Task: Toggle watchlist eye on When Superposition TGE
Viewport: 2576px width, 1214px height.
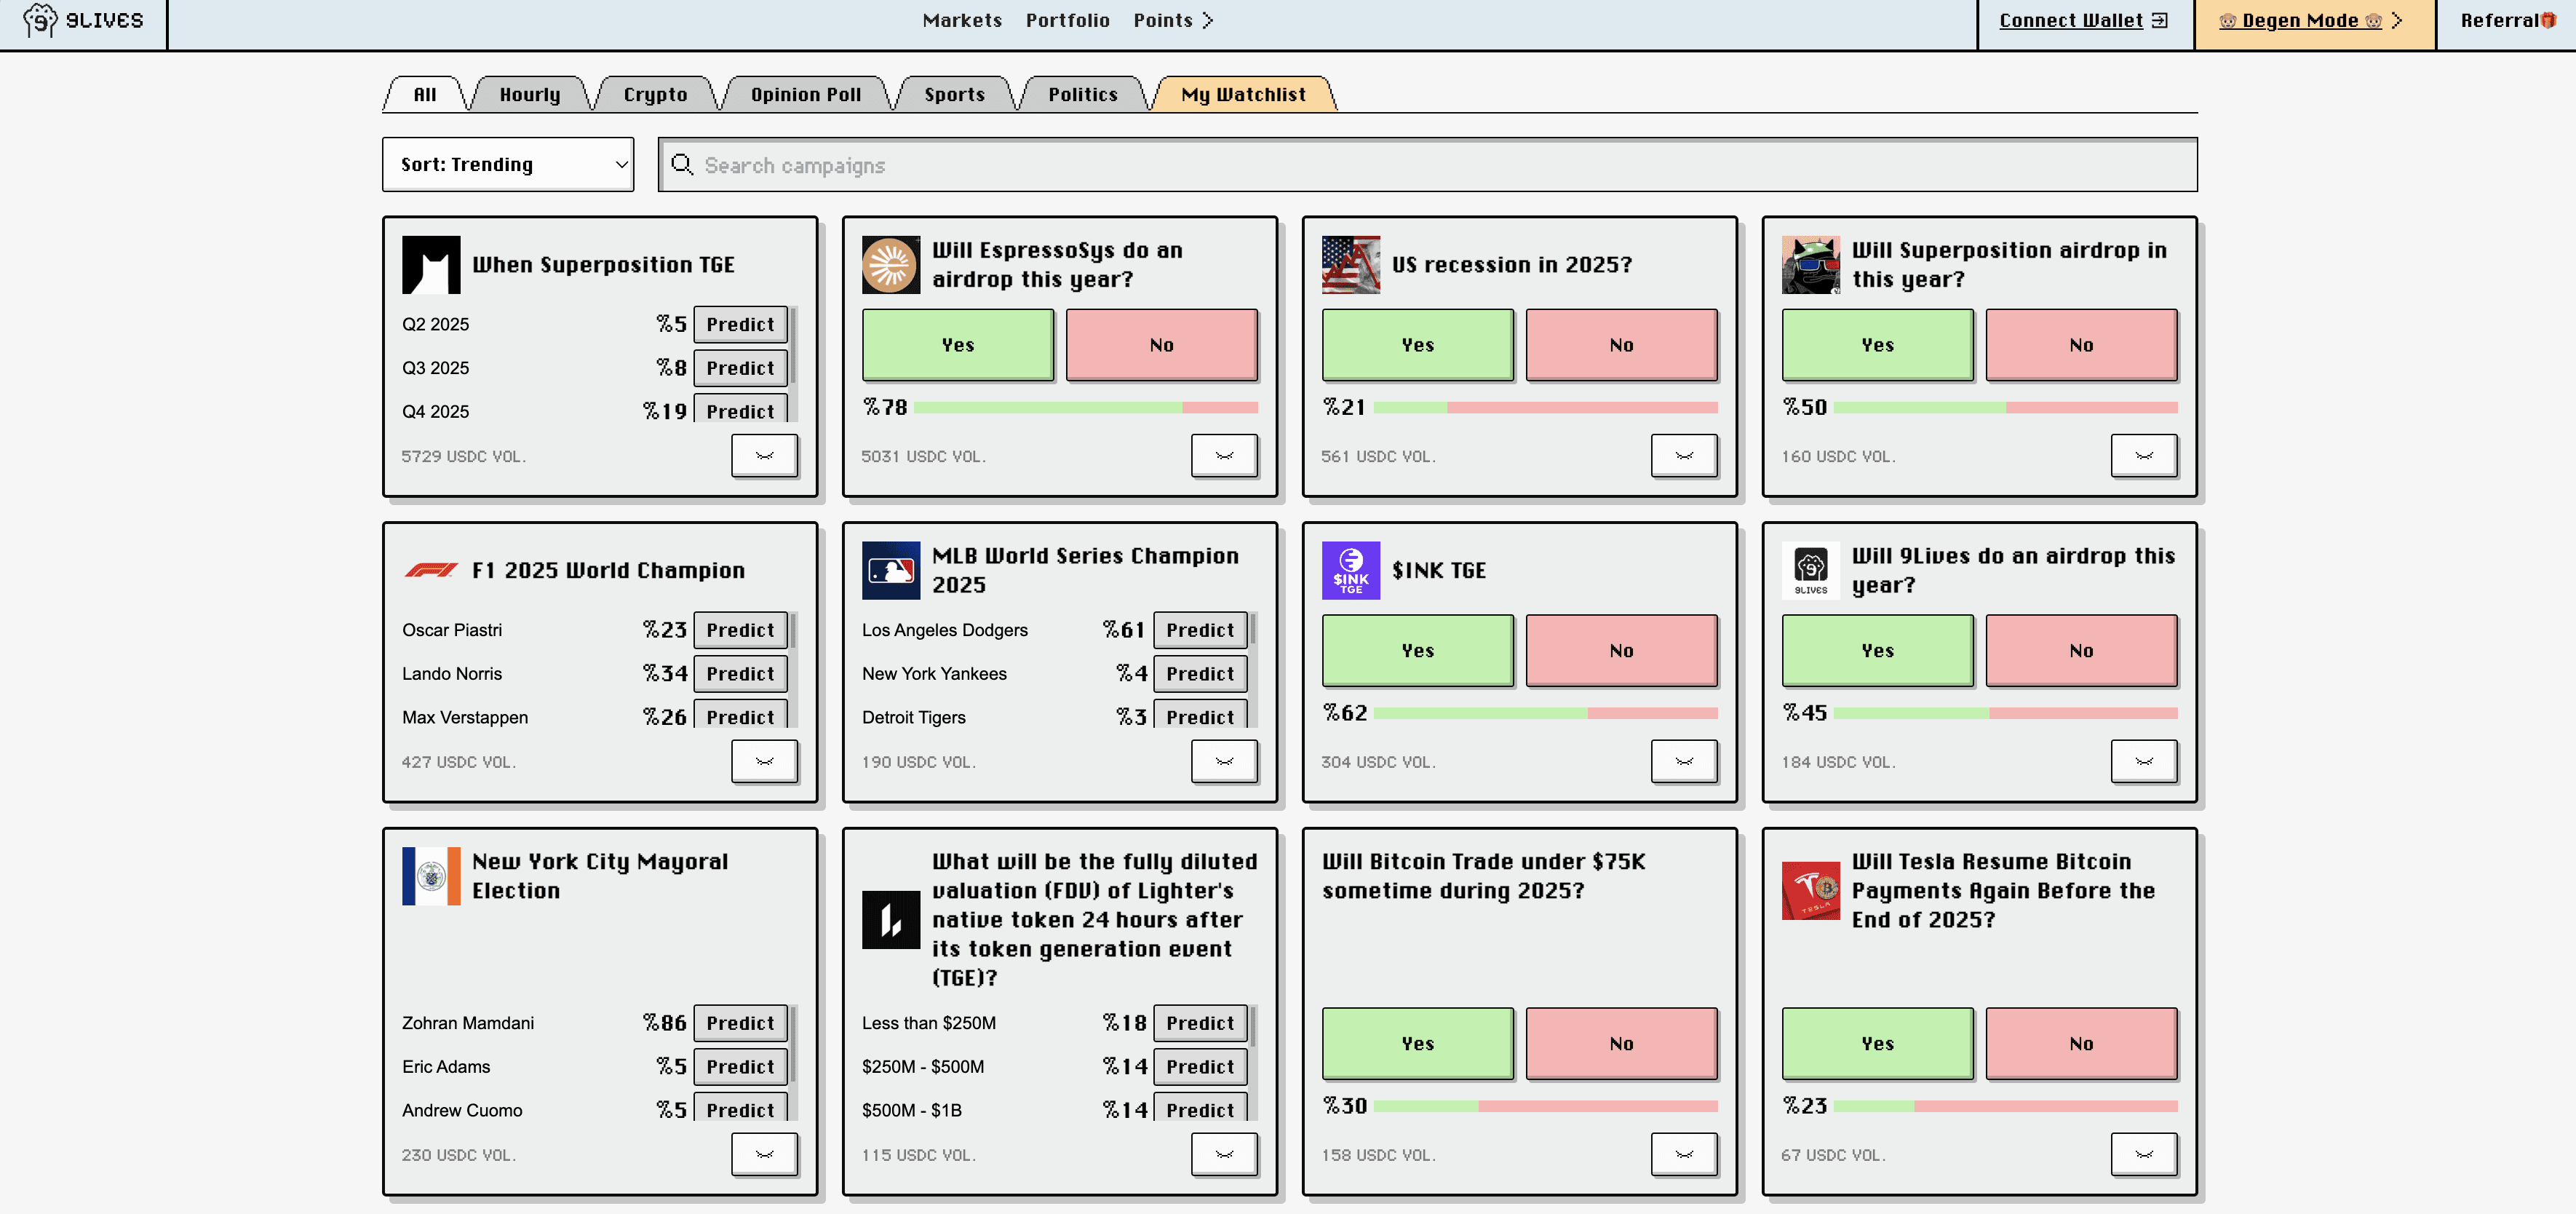Action: tap(764, 456)
